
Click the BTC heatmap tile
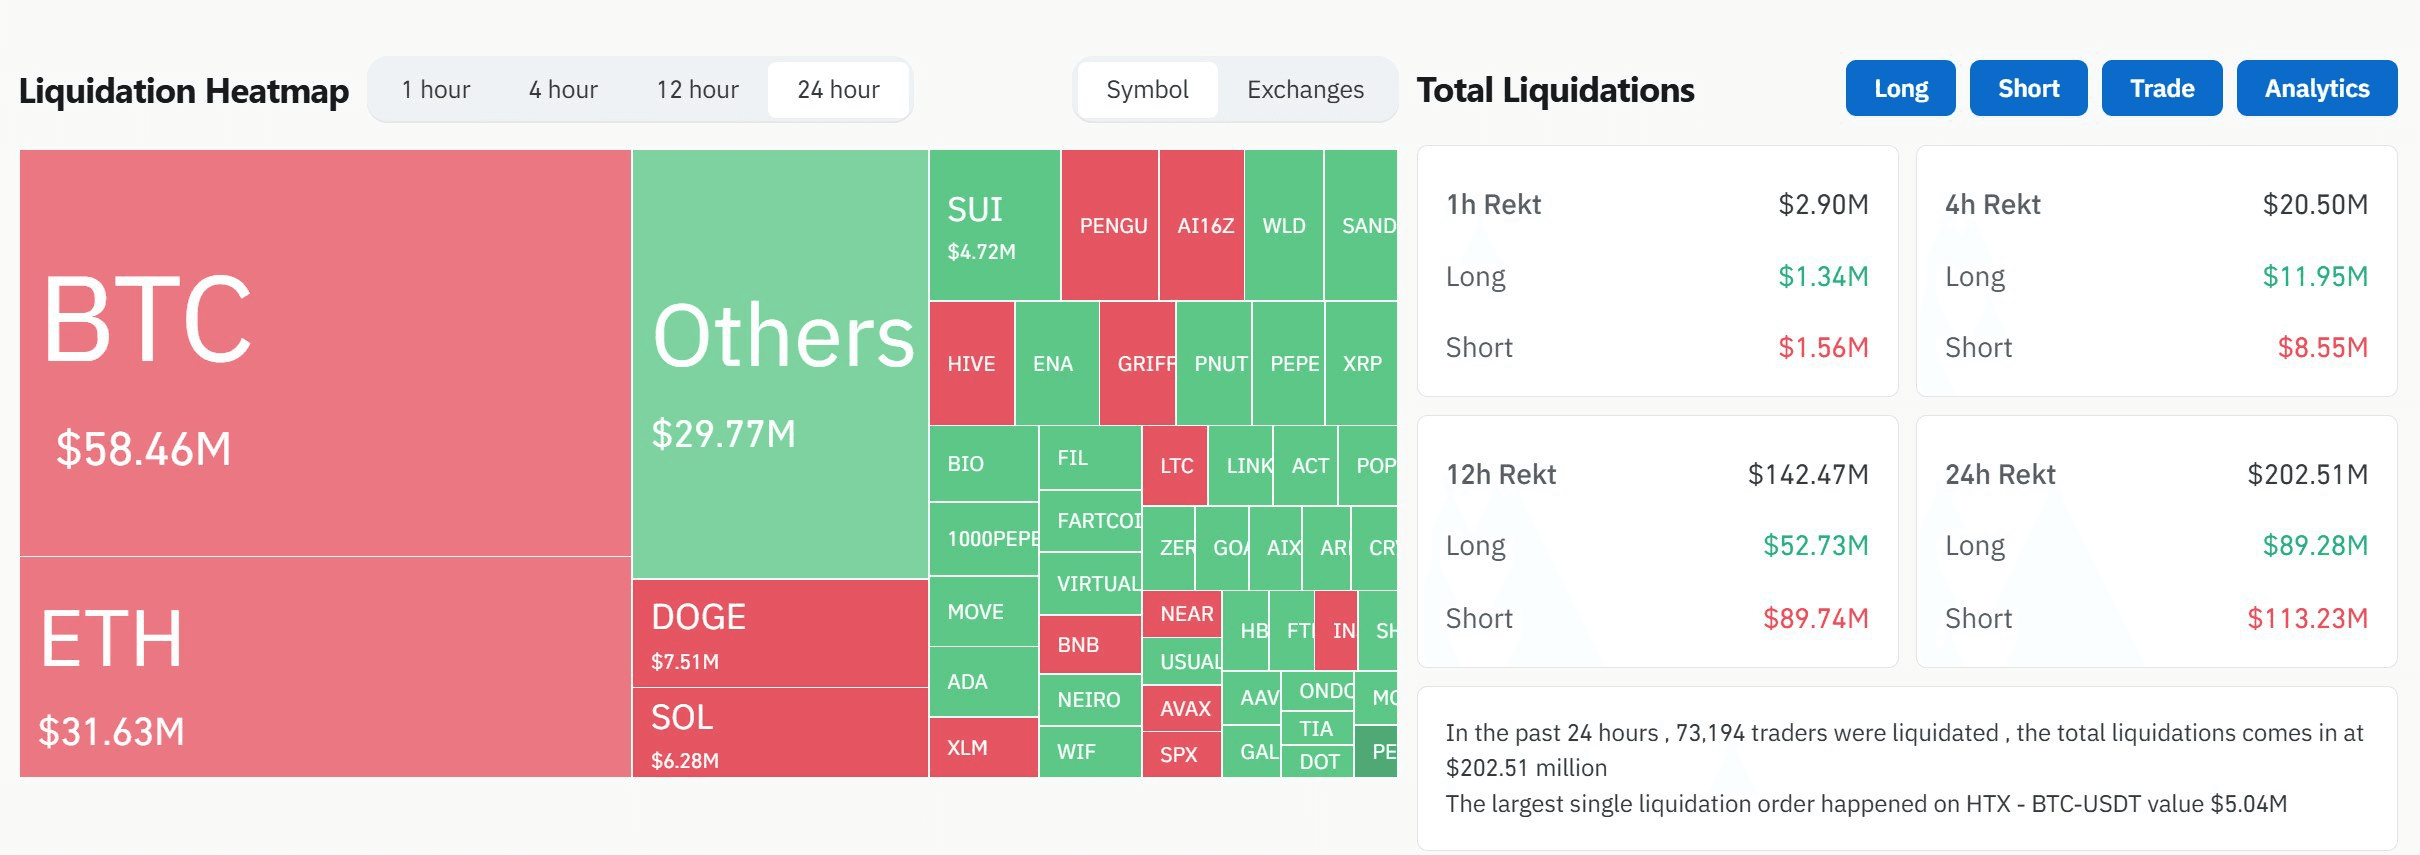coord(325,353)
